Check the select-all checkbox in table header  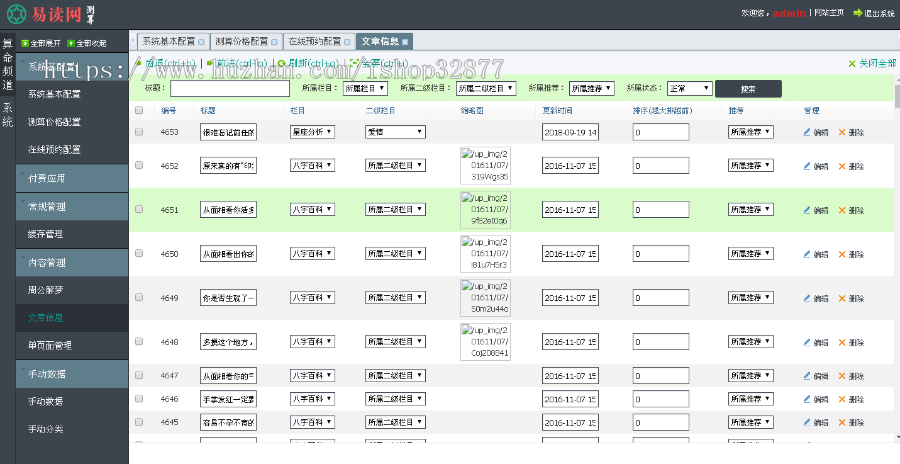pyautogui.click(x=139, y=109)
